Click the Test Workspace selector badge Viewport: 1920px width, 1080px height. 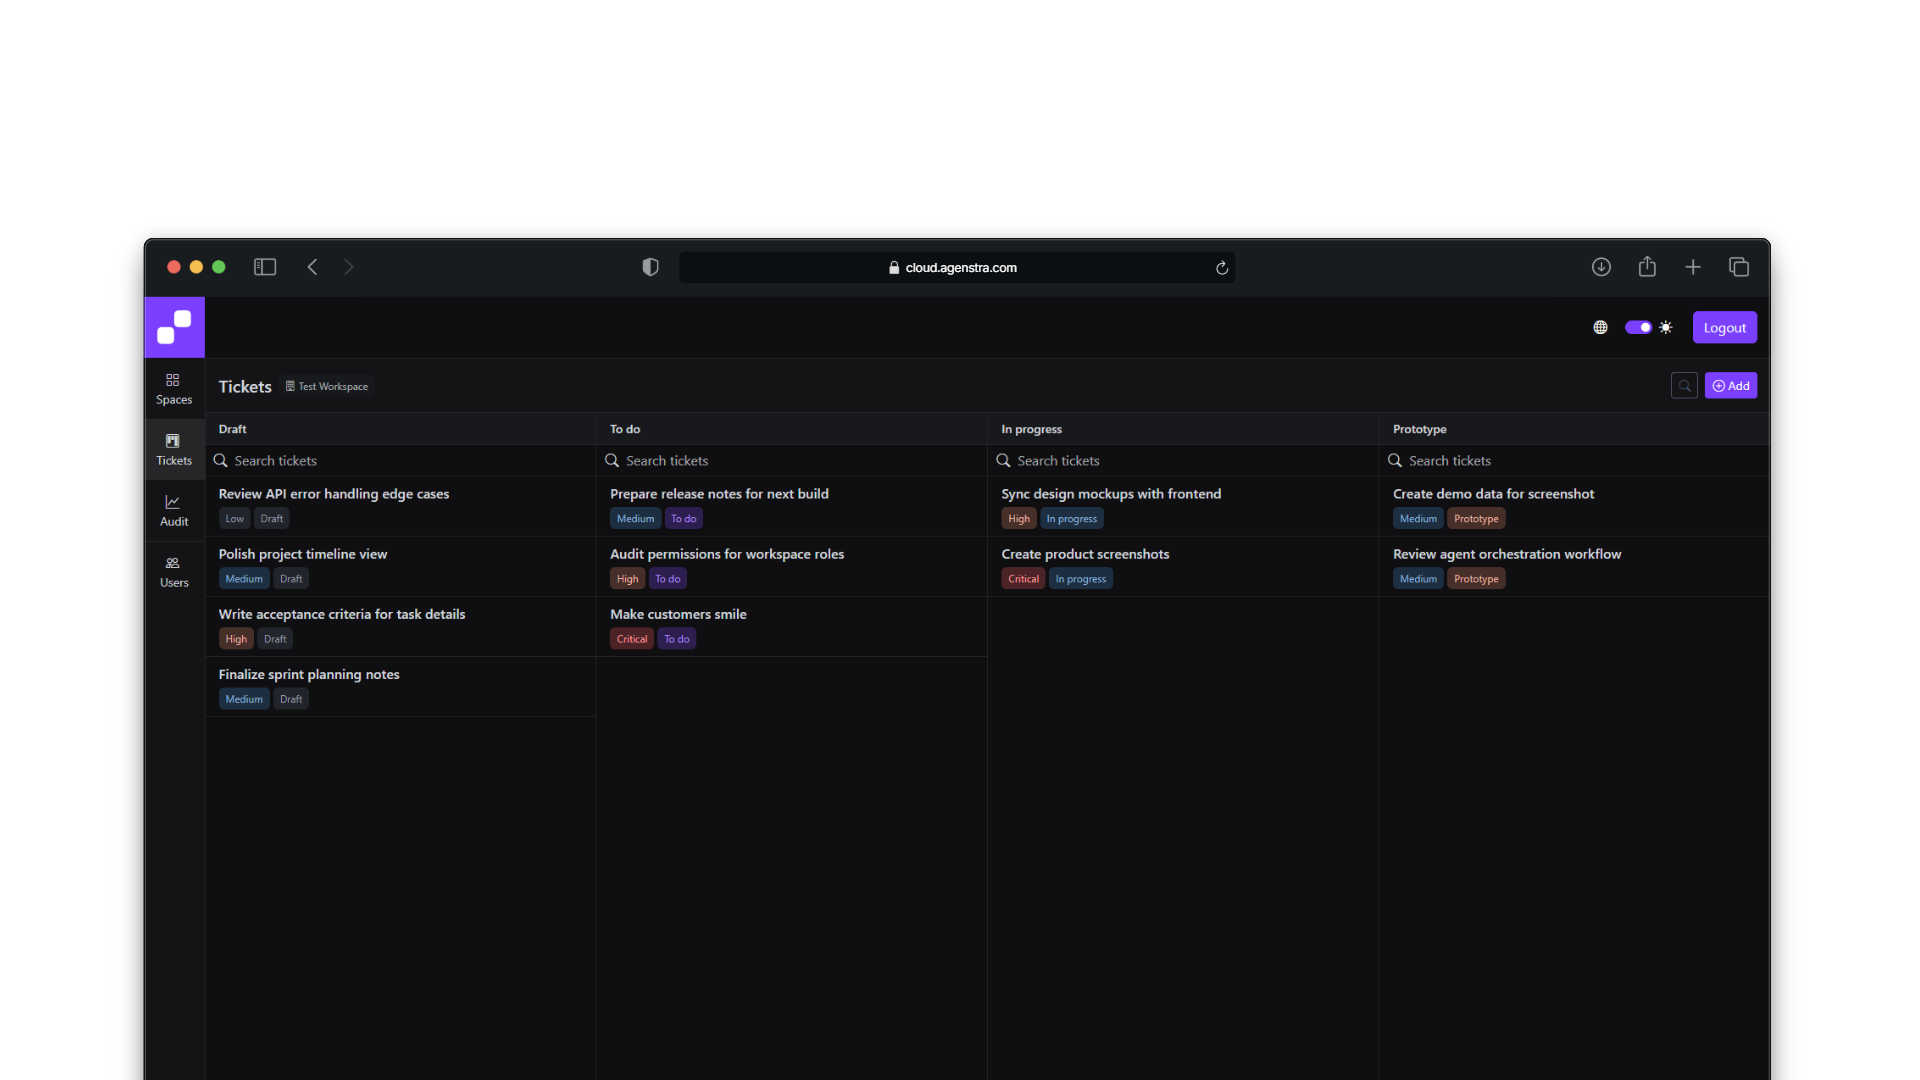(327, 387)
